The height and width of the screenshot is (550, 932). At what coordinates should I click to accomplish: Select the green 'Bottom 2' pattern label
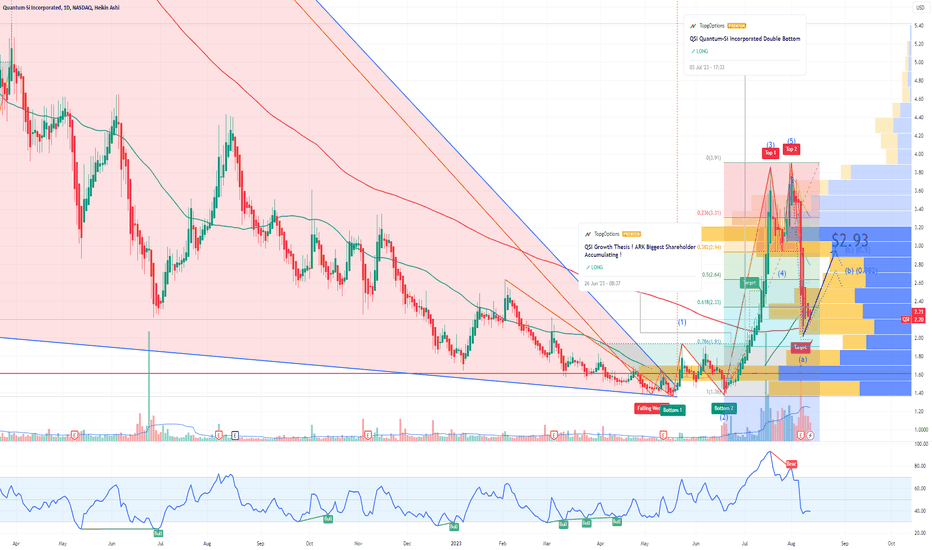(x=724, y=408)
